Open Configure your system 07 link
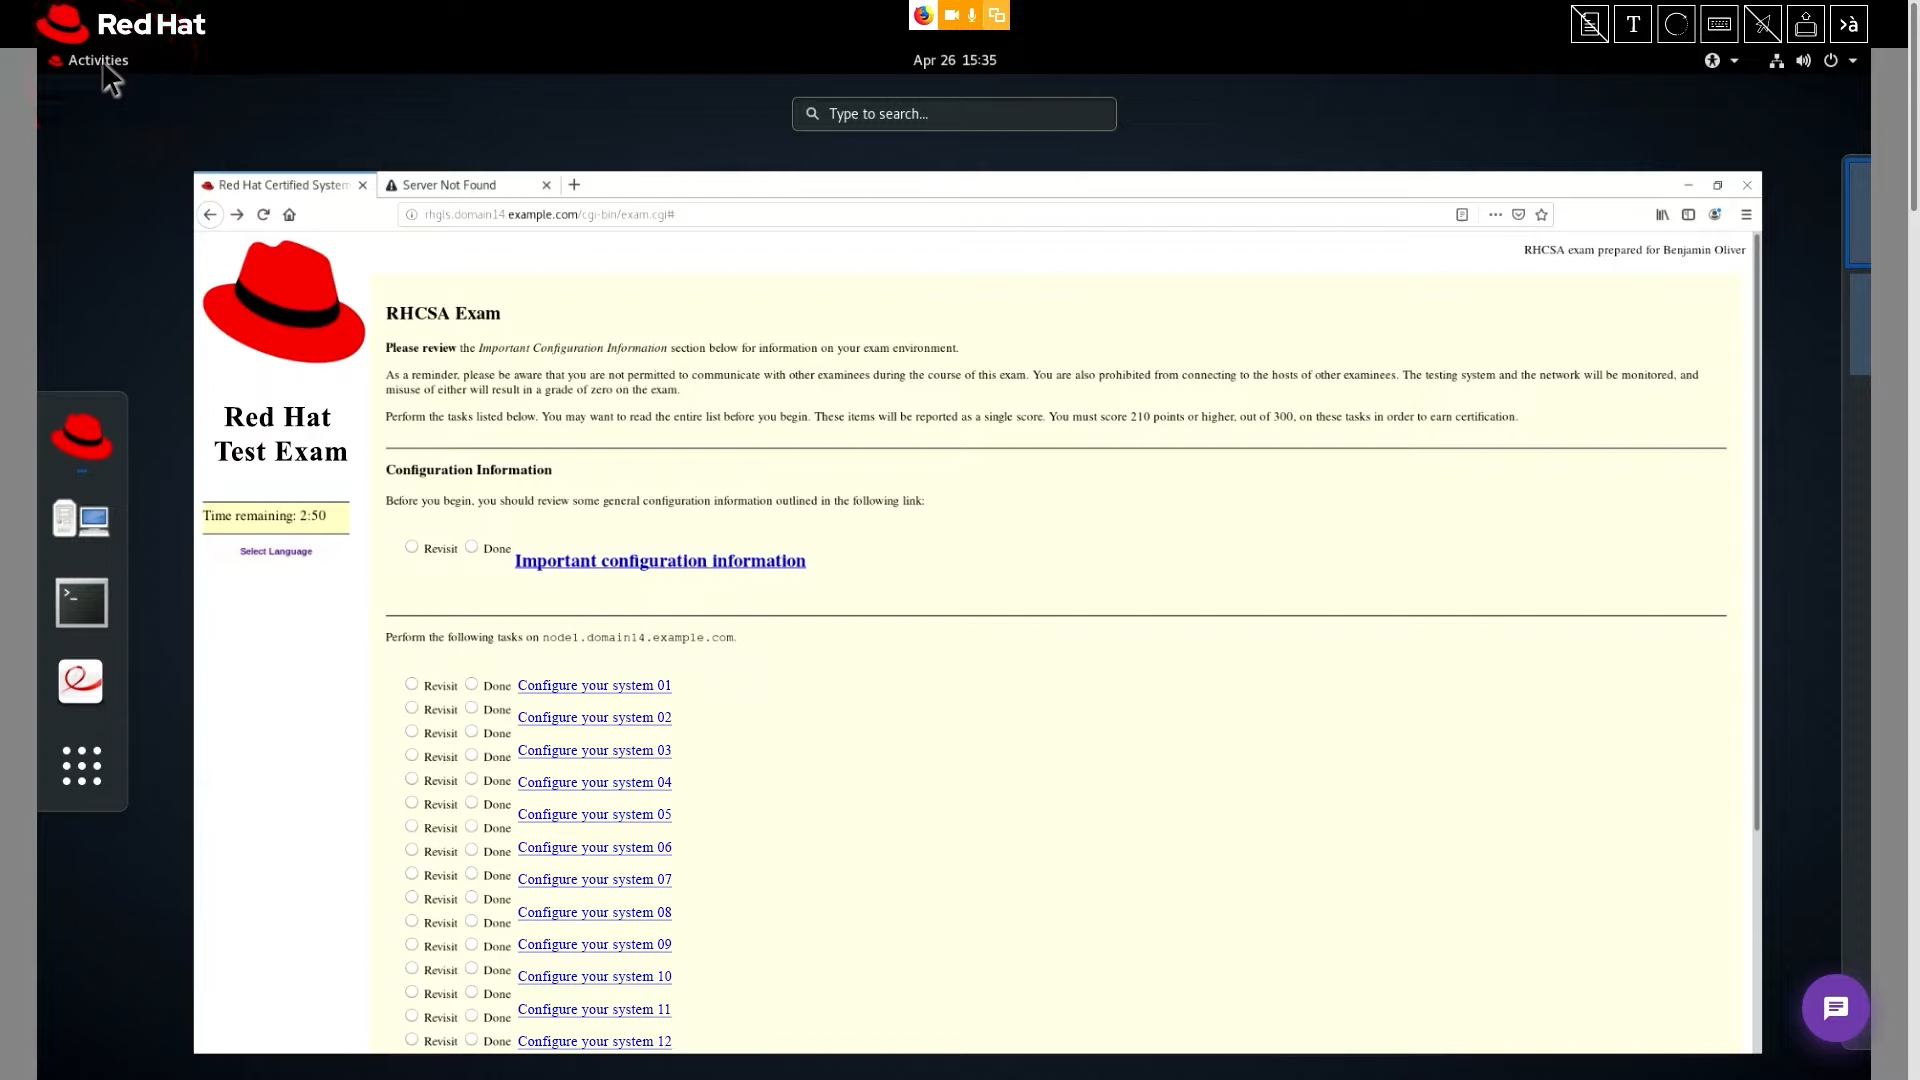This screenshot has height=1080, width=1920. click(594, 879)
